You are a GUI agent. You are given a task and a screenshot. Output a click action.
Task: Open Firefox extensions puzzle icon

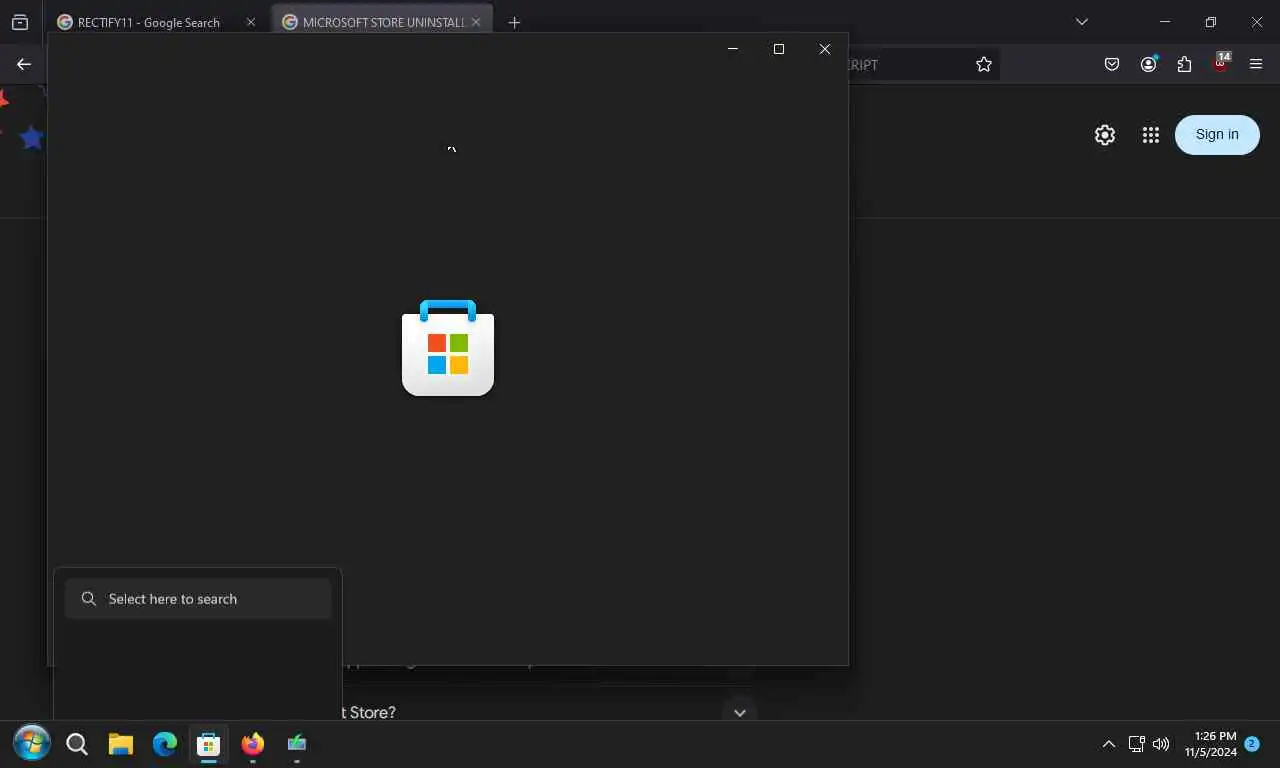coord(1184,64)
